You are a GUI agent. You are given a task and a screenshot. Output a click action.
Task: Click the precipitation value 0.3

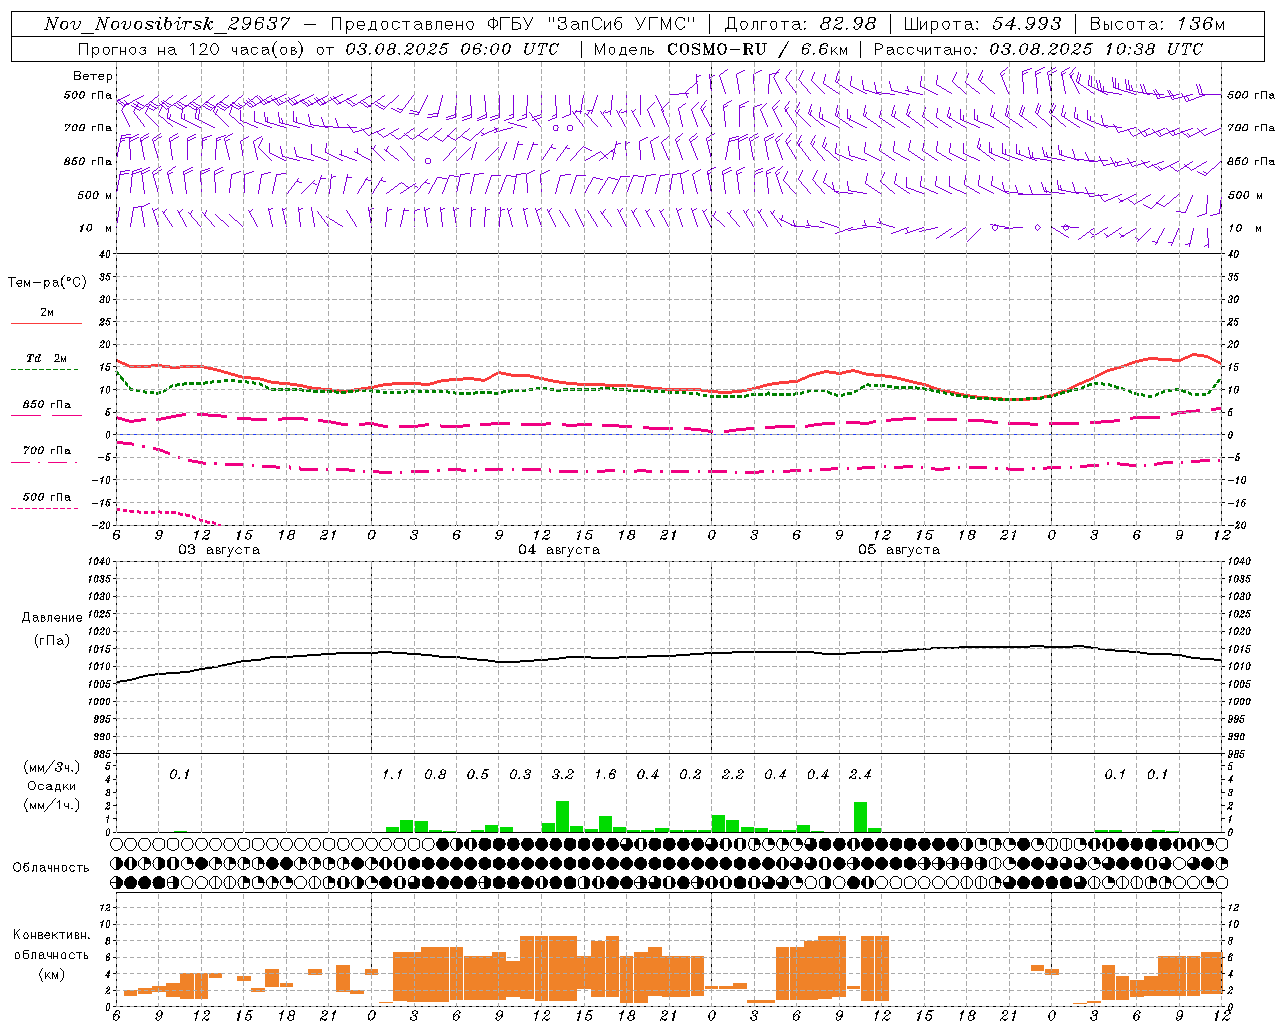tap(520, 774)
